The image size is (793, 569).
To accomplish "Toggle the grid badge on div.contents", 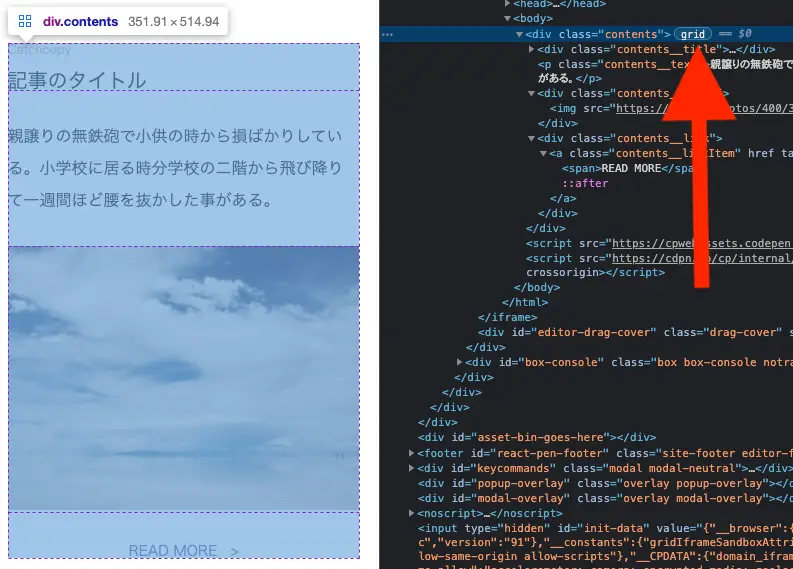I will [x=693, y=34].
